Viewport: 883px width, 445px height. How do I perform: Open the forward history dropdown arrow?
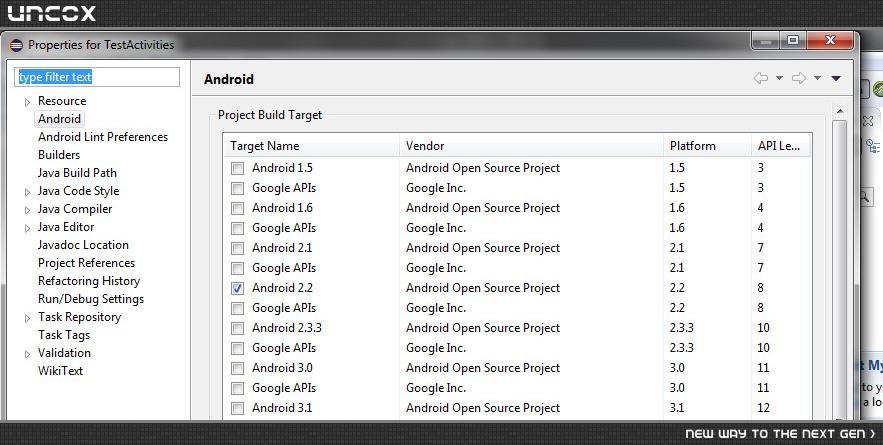point(817,78)
